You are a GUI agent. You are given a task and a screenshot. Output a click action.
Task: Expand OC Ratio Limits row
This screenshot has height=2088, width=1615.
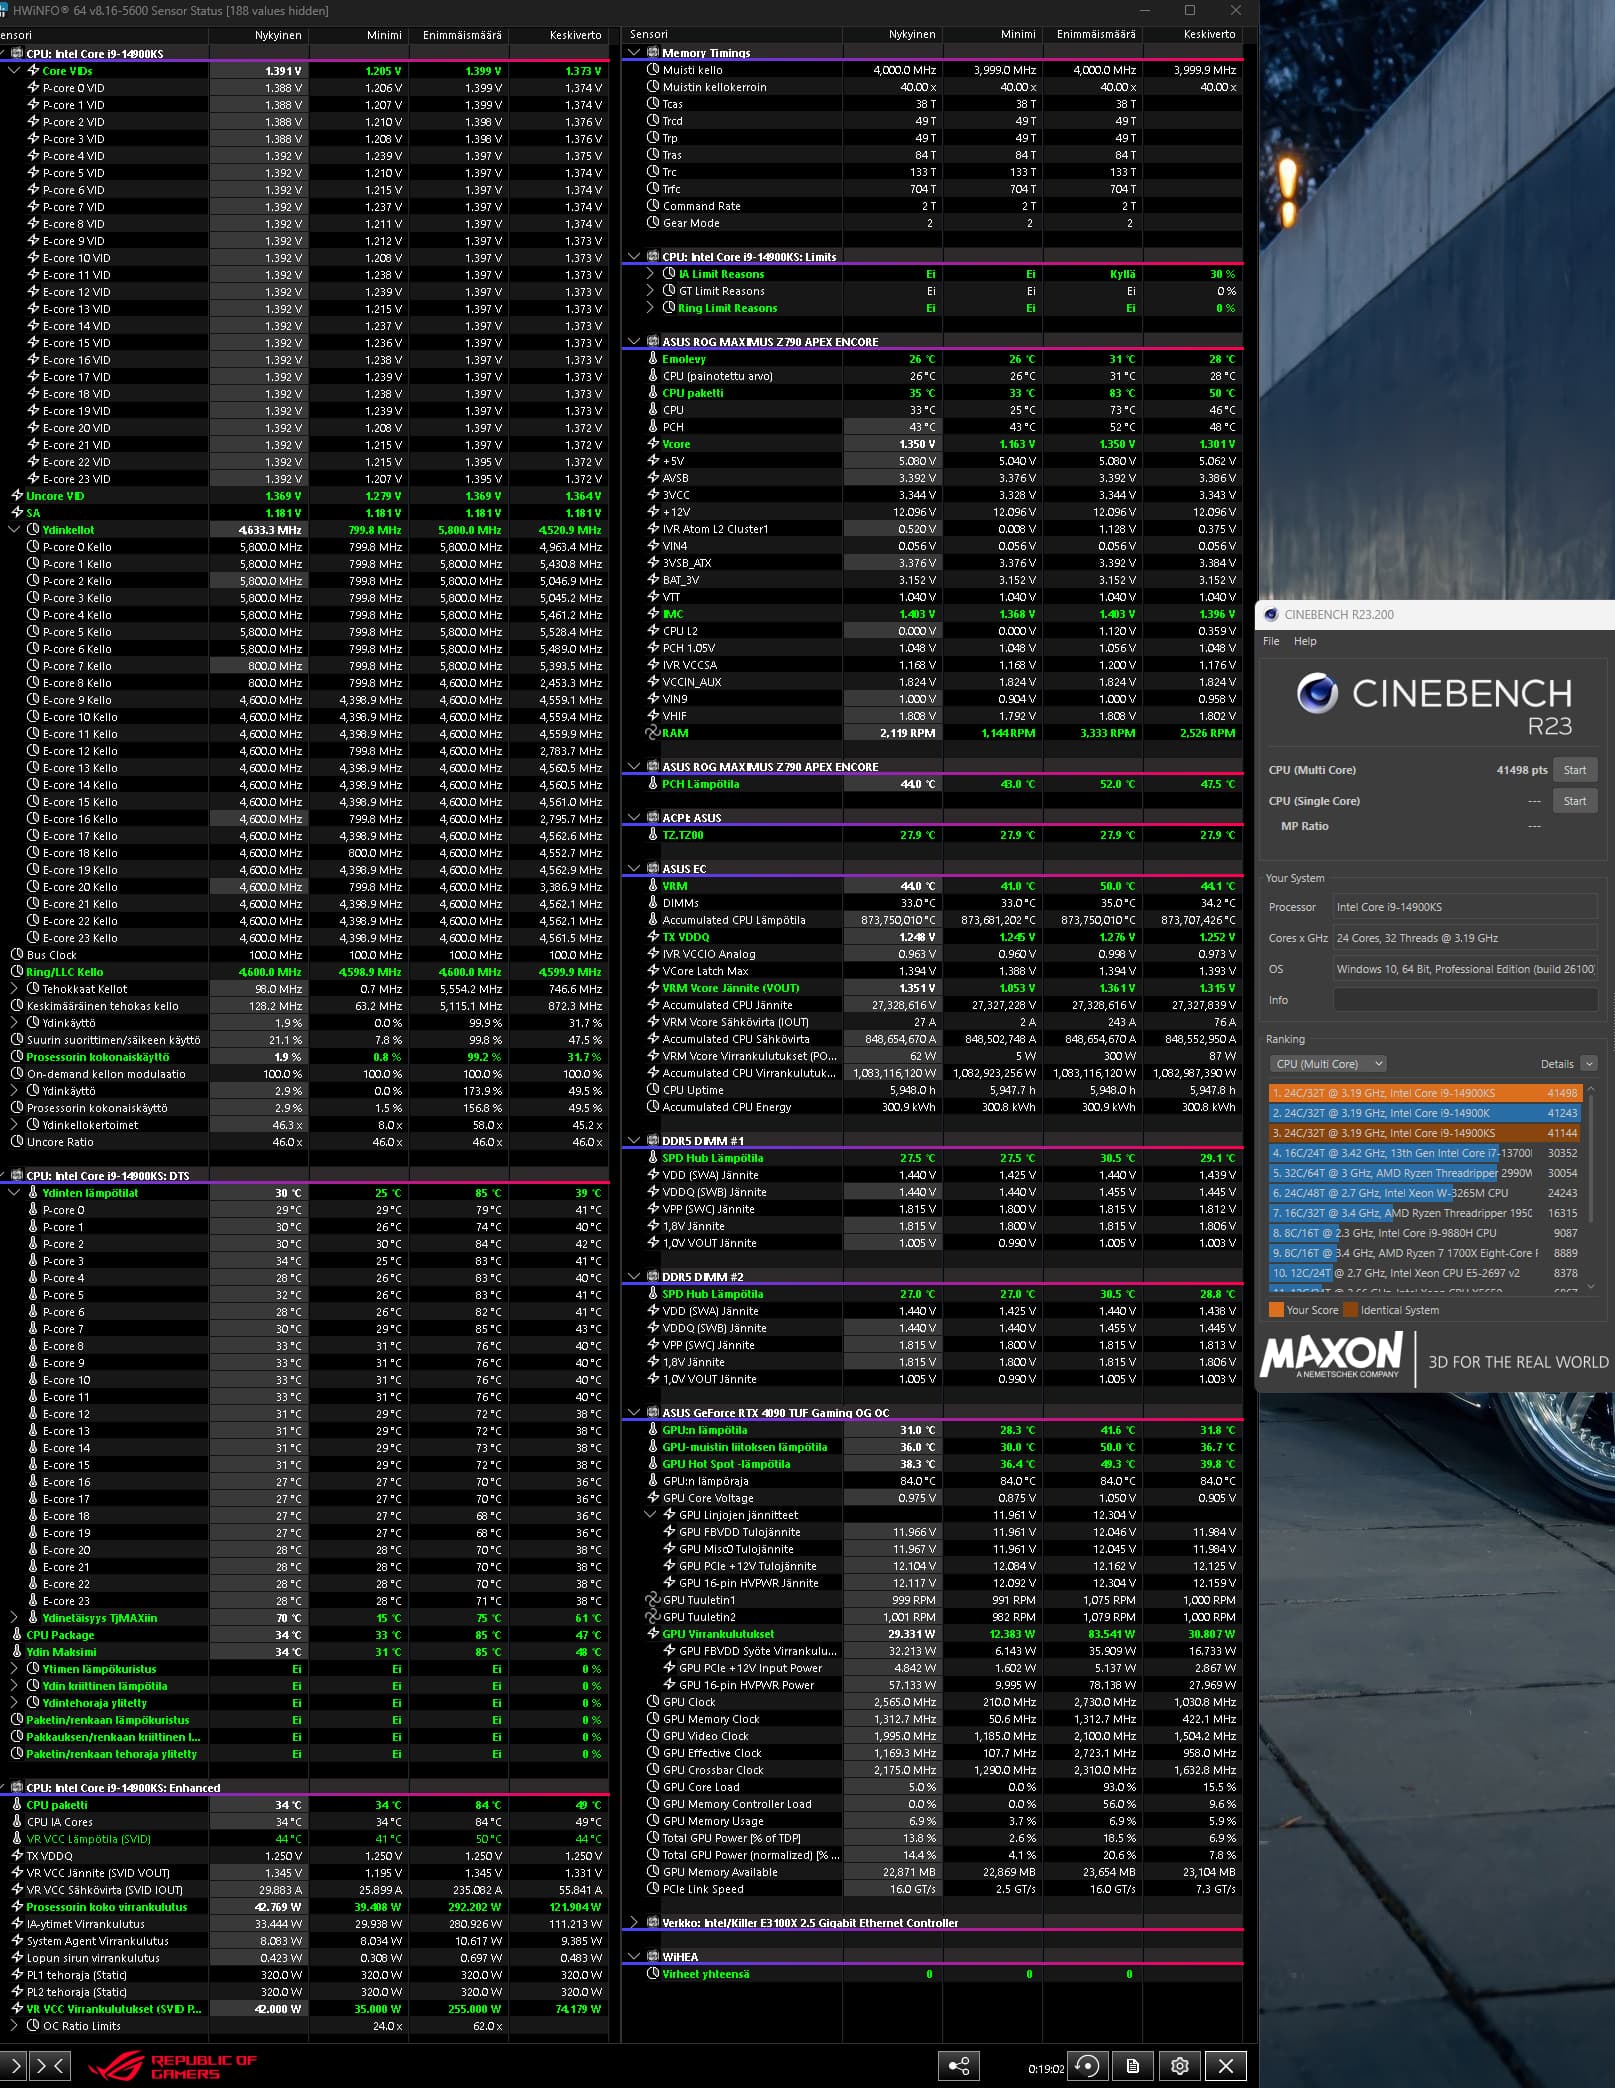click(14, 2026)
